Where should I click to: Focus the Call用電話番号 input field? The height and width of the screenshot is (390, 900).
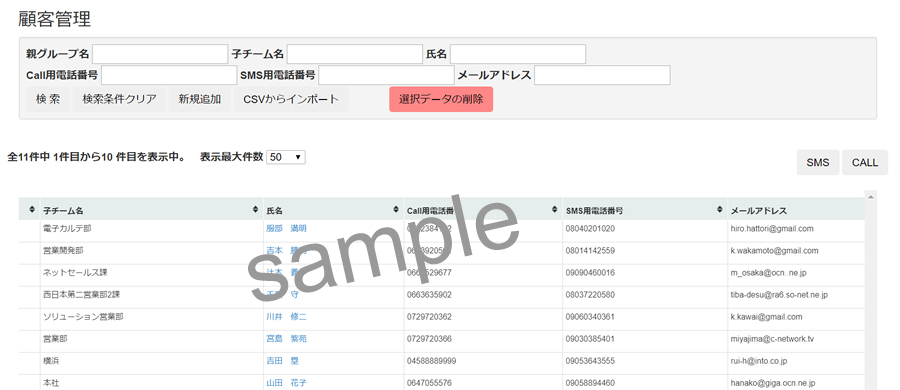[x=169, y=75]
